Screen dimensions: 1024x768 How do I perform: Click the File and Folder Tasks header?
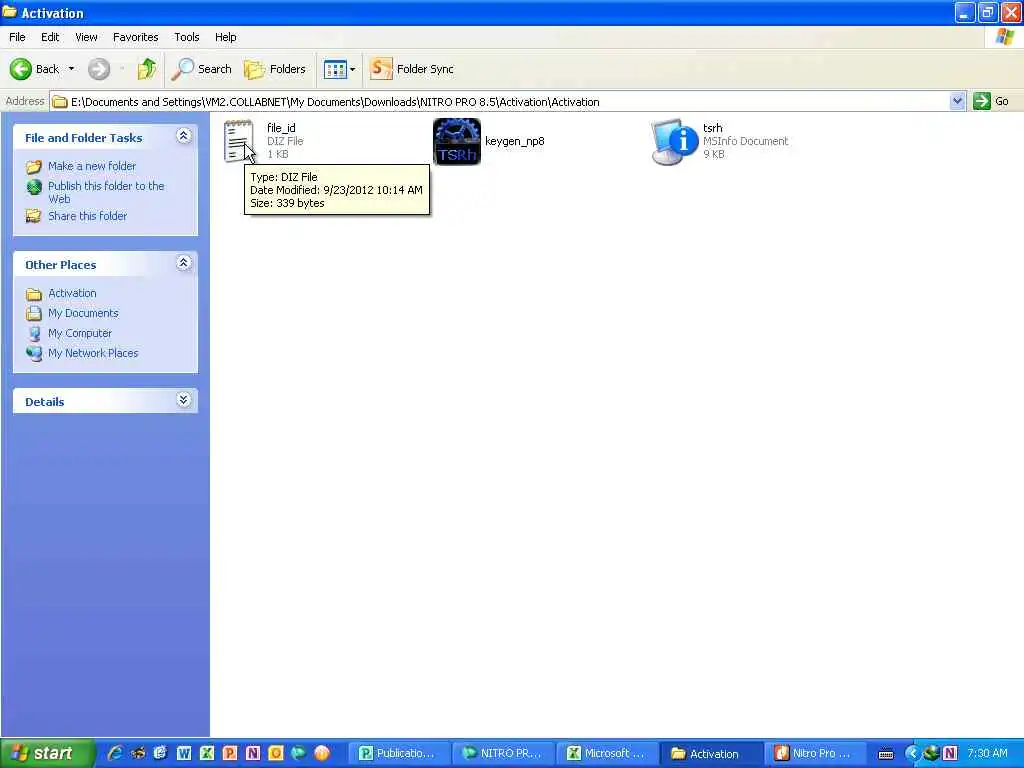(84, 138)
